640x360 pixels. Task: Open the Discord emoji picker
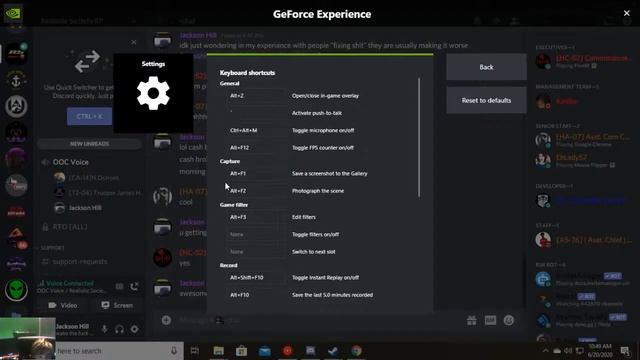pos(509,320)
